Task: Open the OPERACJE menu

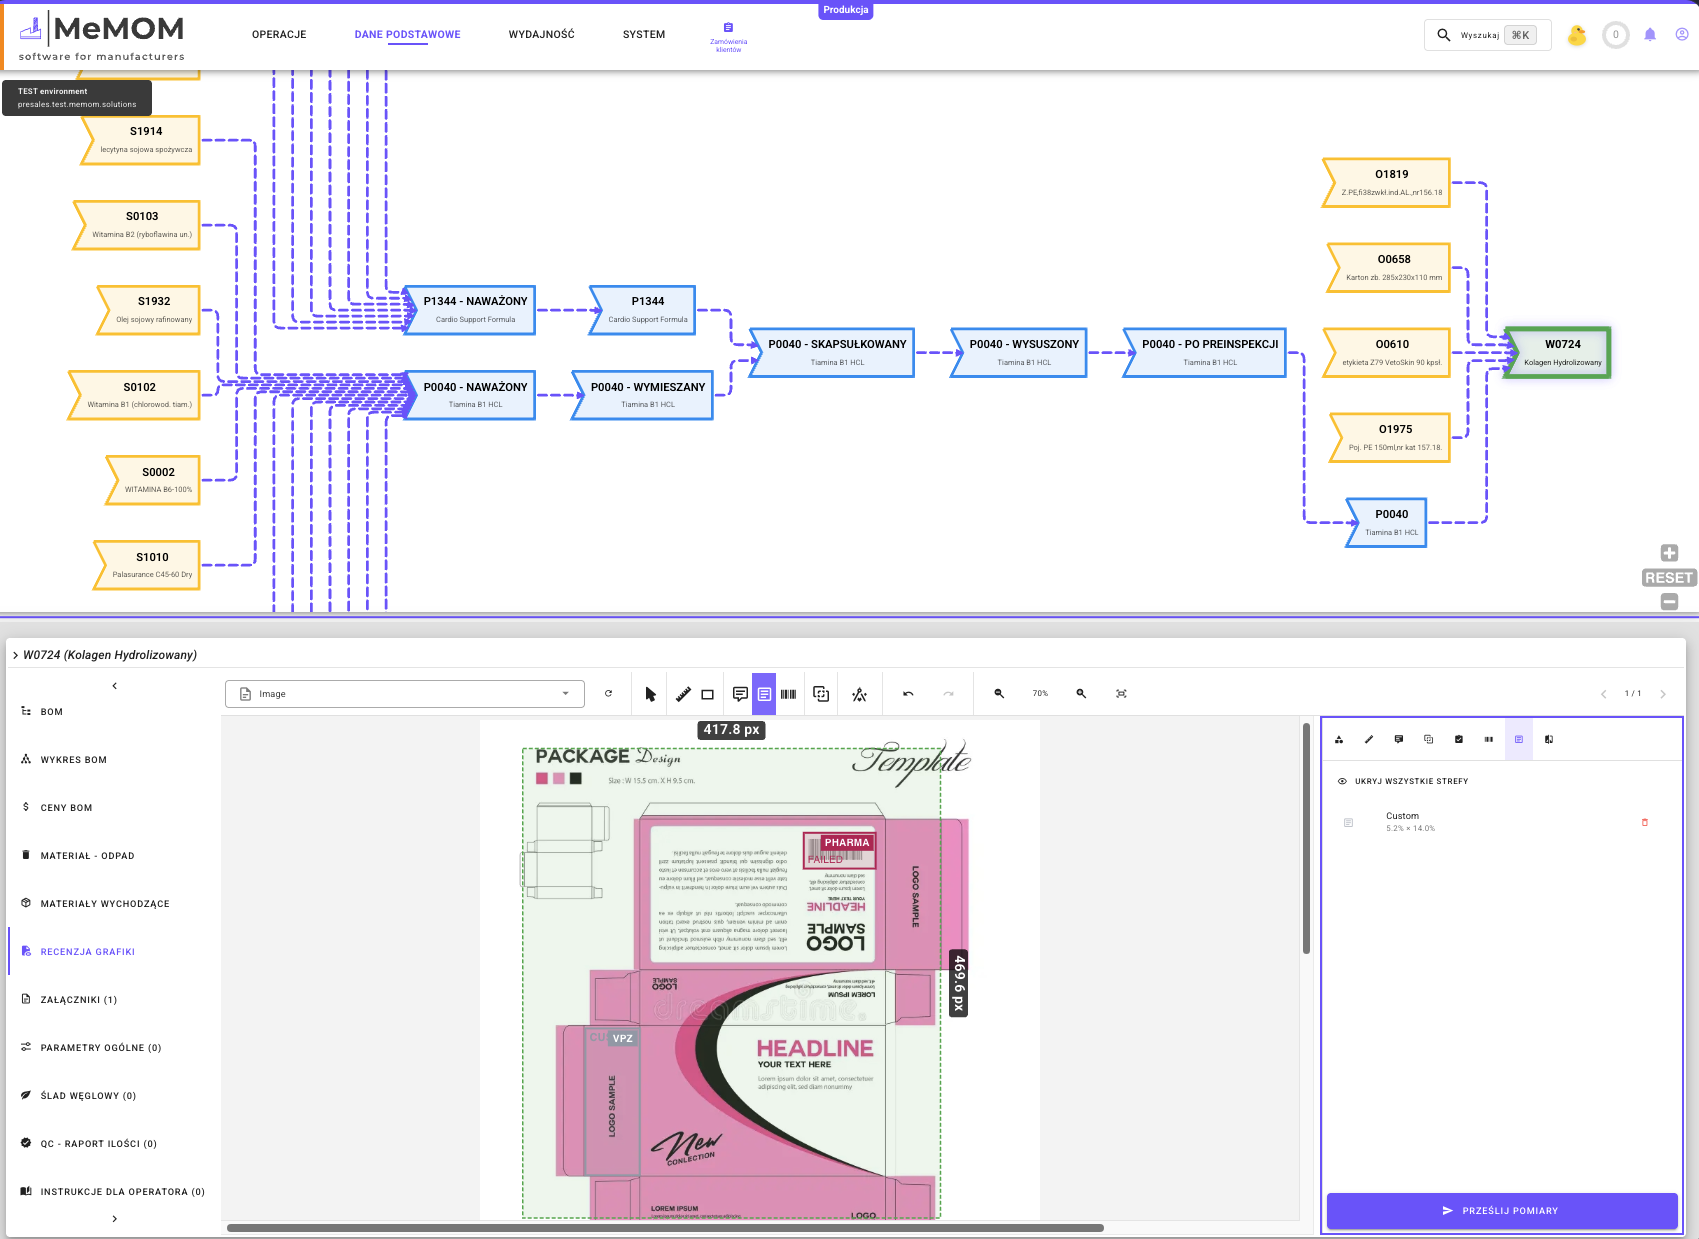Action: point(279,35)
